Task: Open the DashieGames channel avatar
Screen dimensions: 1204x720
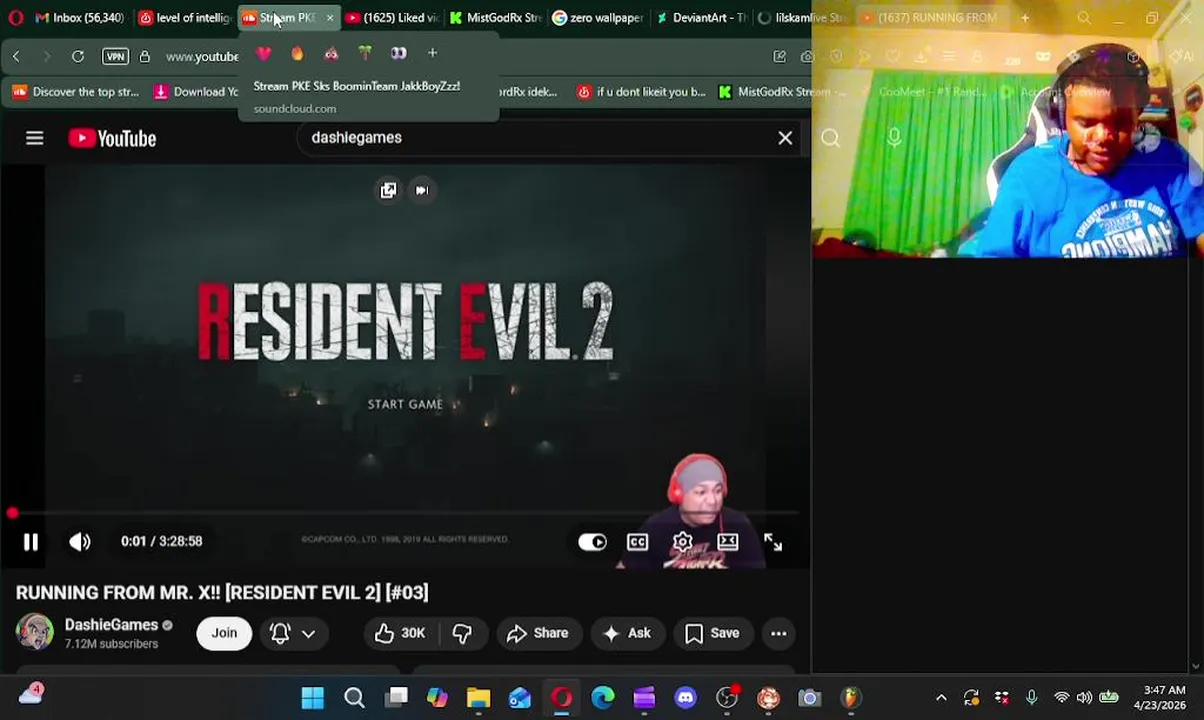Action: pos(34,633)
